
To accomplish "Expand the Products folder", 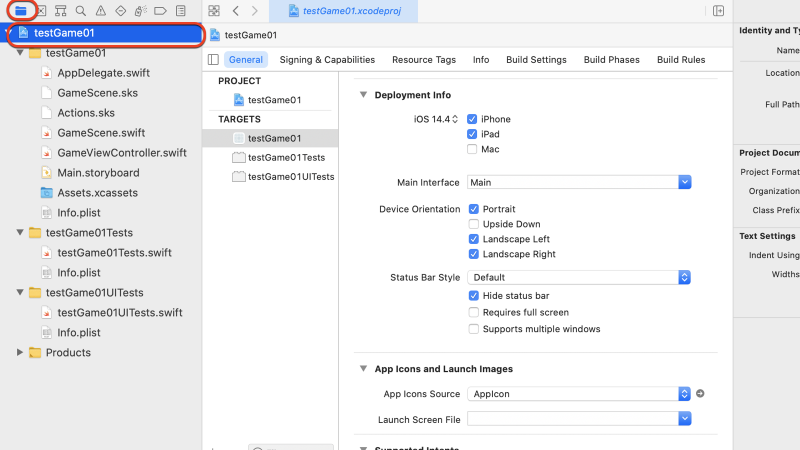I will point(20,352).
